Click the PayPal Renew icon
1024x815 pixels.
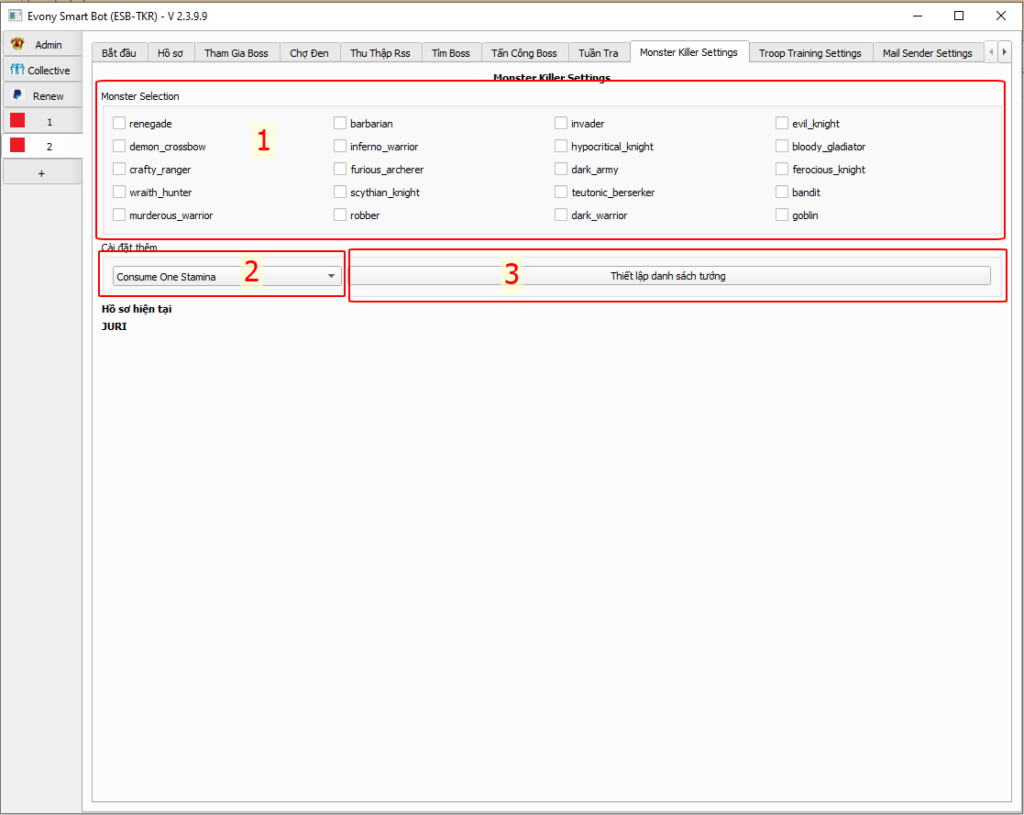17,96
